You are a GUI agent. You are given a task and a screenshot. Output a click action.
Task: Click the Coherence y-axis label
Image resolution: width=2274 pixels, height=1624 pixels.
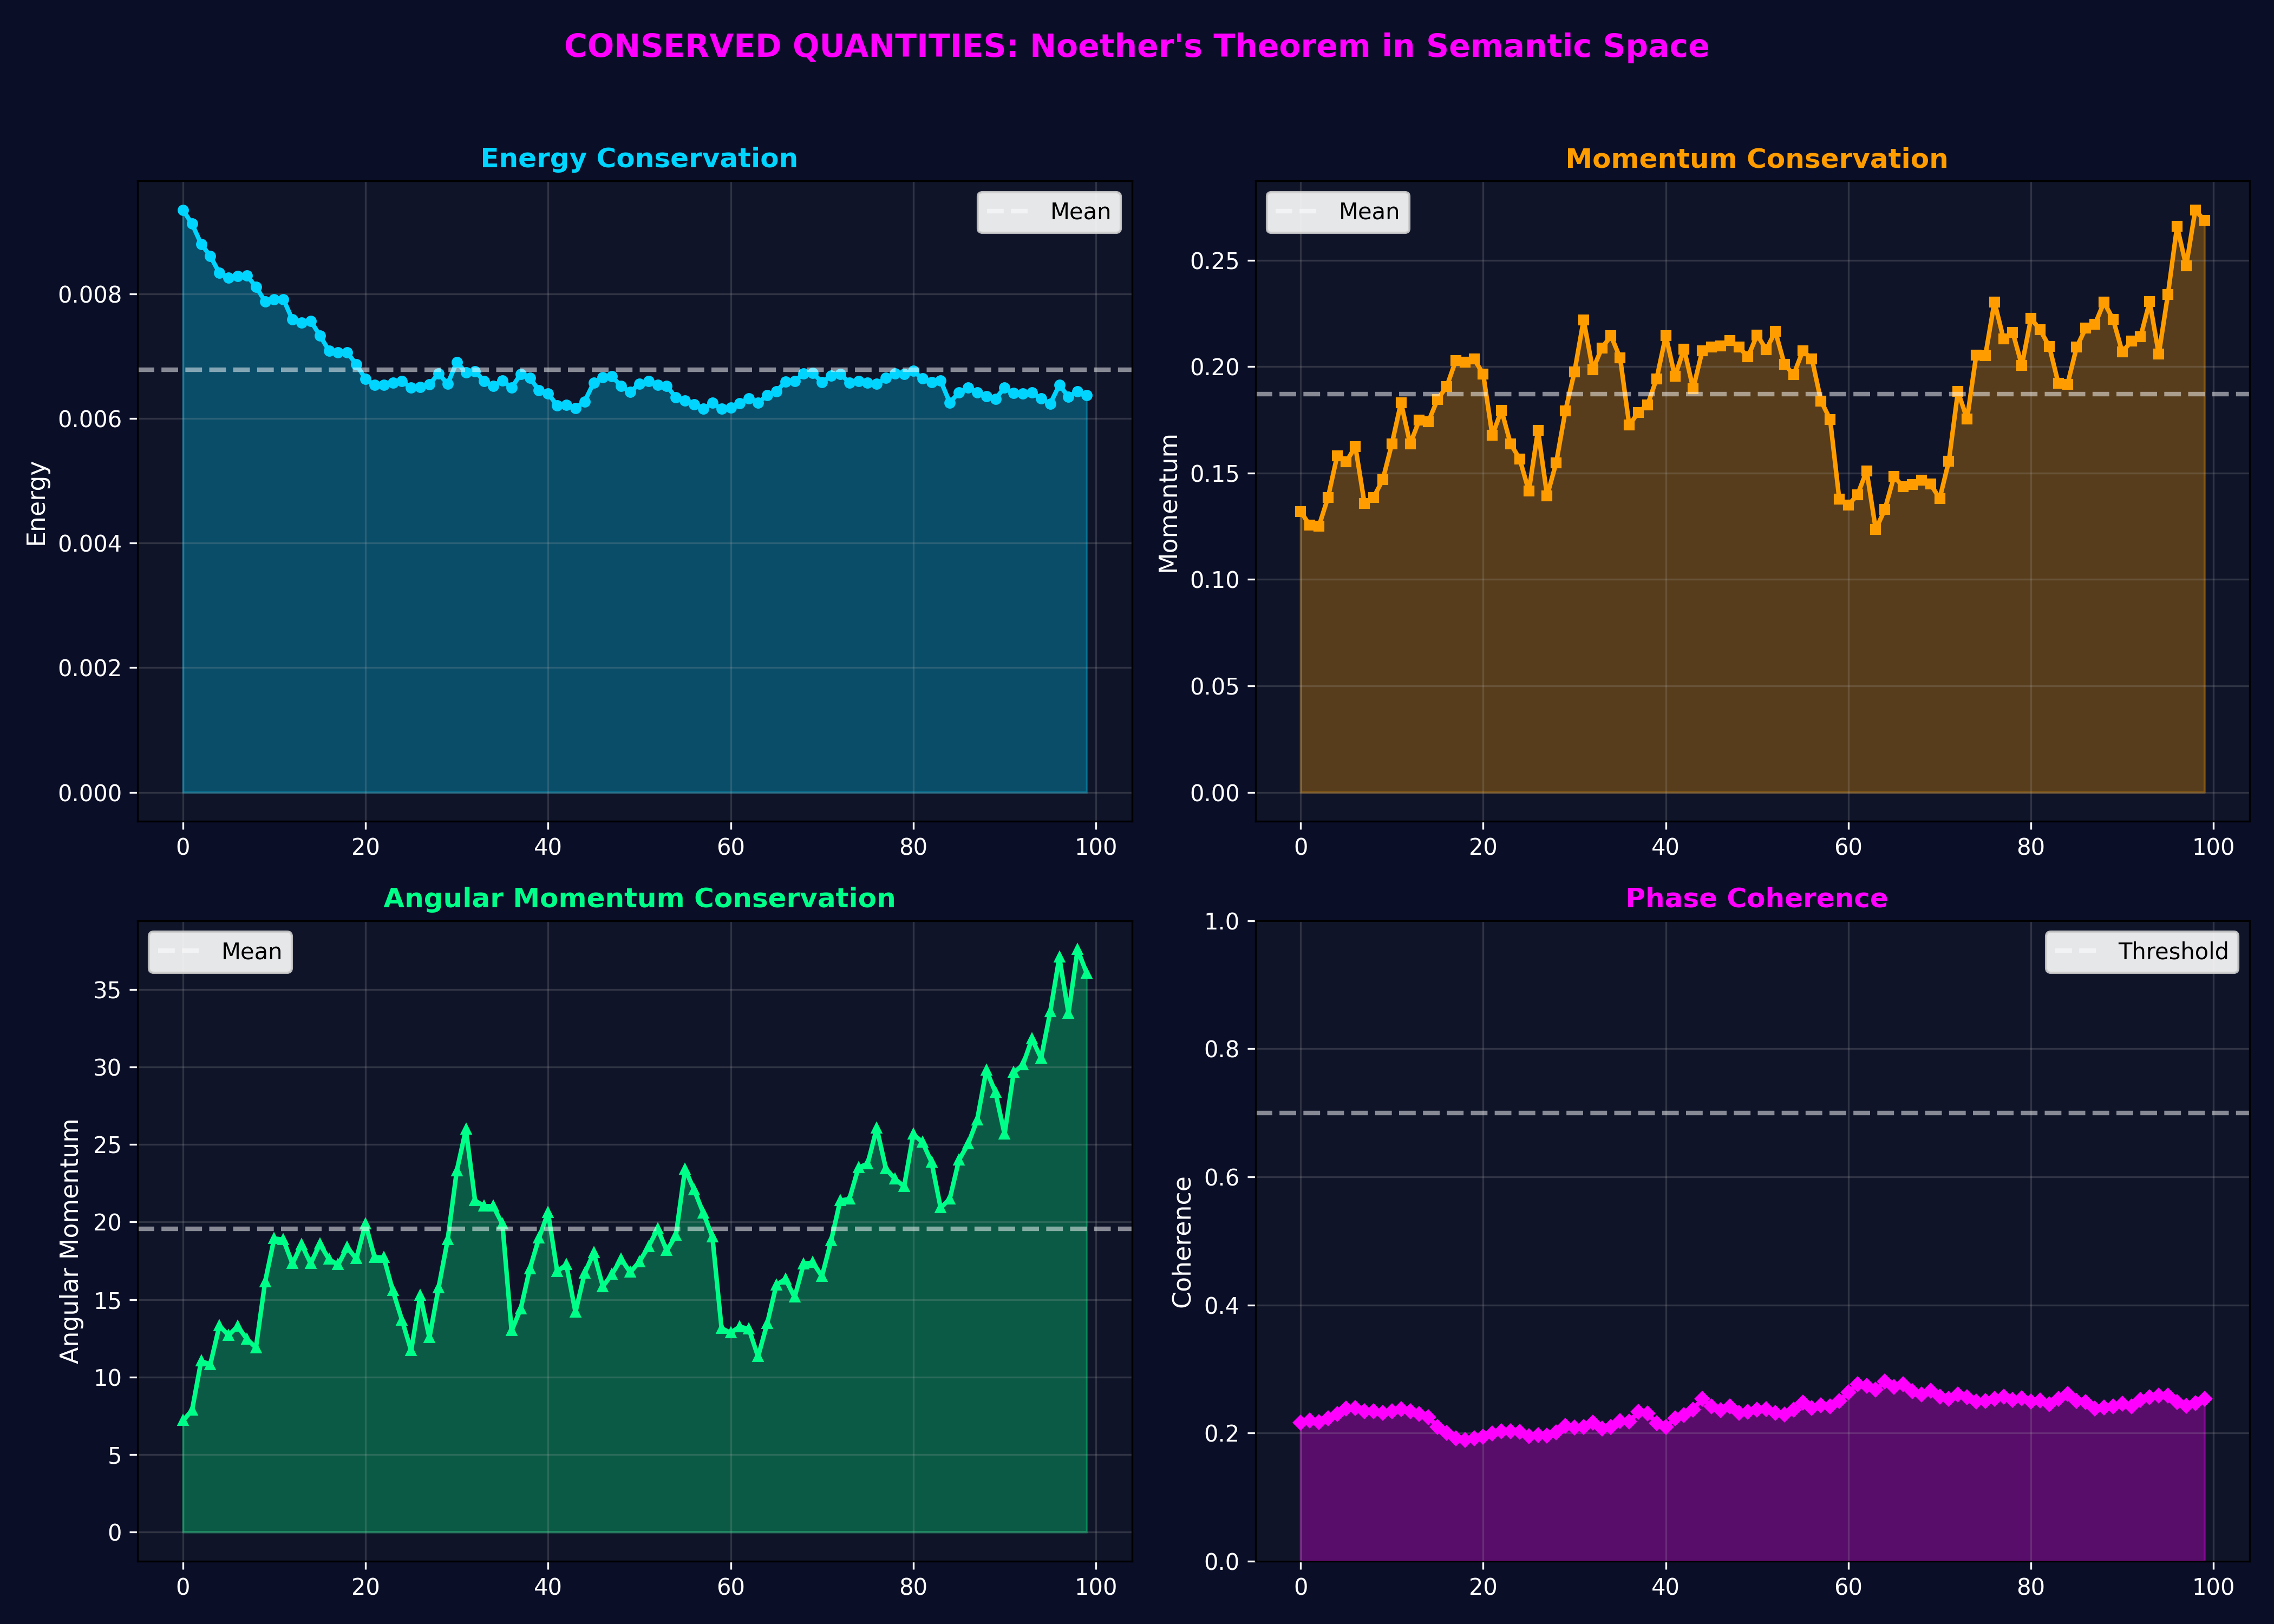[1182, 1241]
